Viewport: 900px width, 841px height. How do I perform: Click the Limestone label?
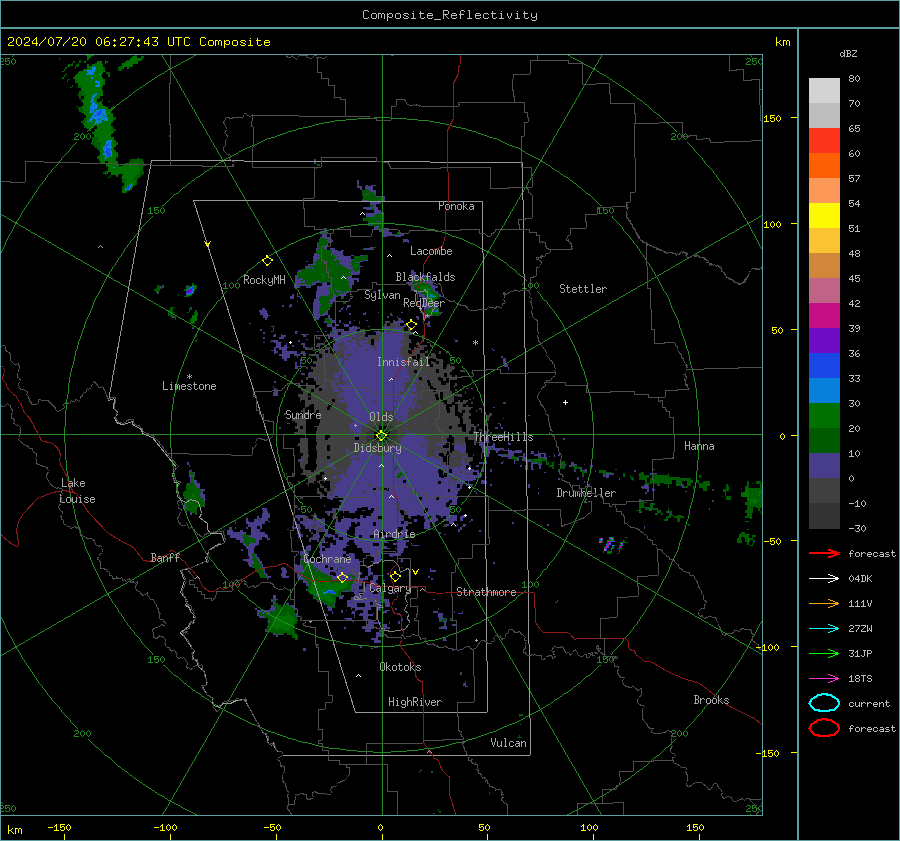point(189,386)
